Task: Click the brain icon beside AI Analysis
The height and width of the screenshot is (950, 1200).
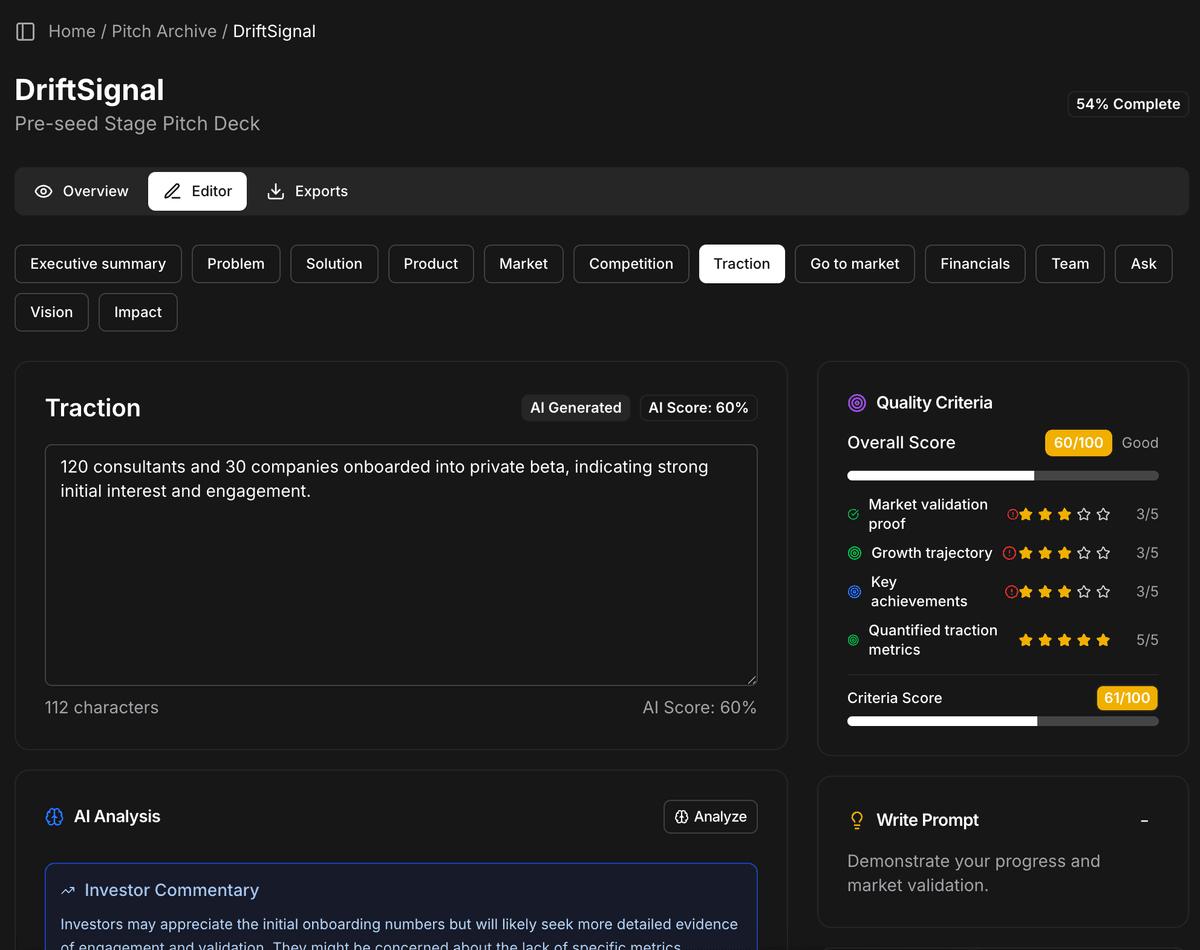Action: click(x=55, y=817)
